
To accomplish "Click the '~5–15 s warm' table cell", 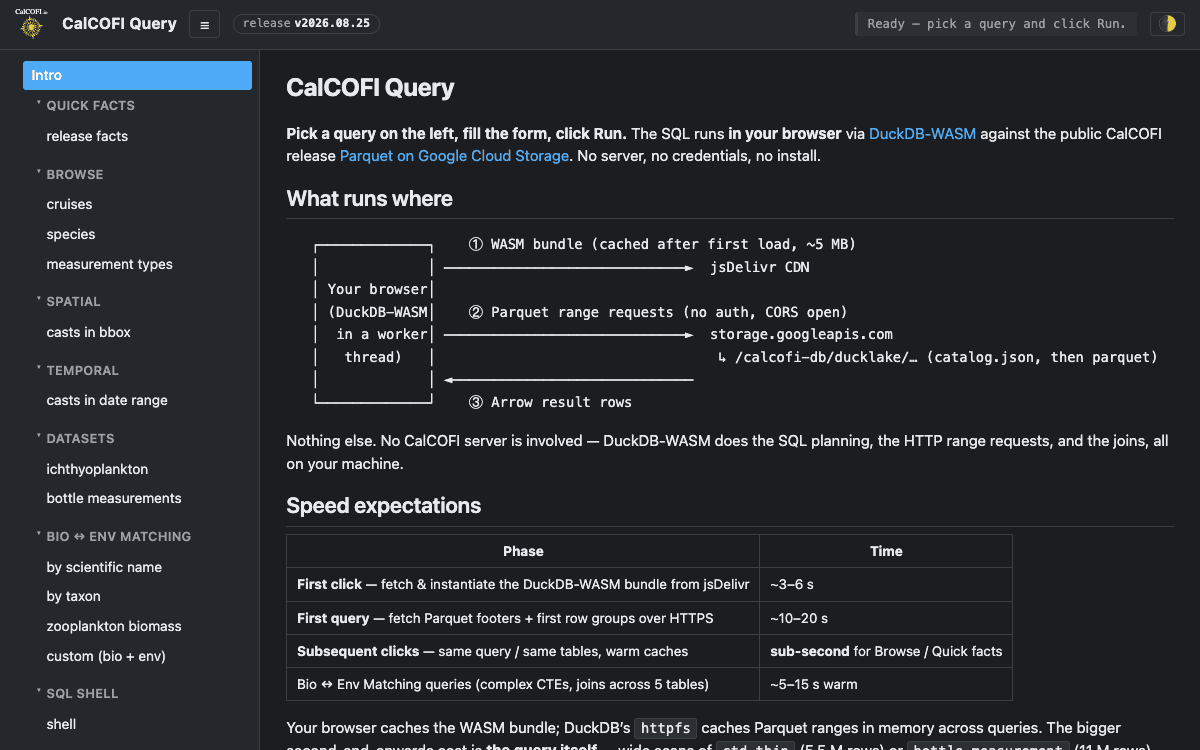I will click(x=886, y=684).
